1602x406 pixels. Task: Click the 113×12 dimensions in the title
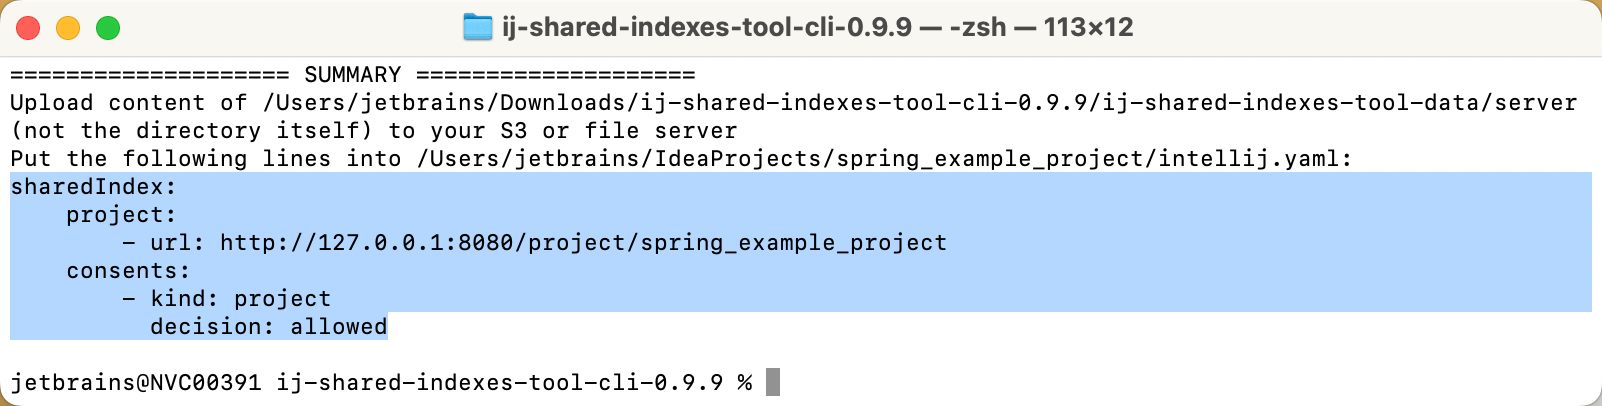(x=1088, y=27)
